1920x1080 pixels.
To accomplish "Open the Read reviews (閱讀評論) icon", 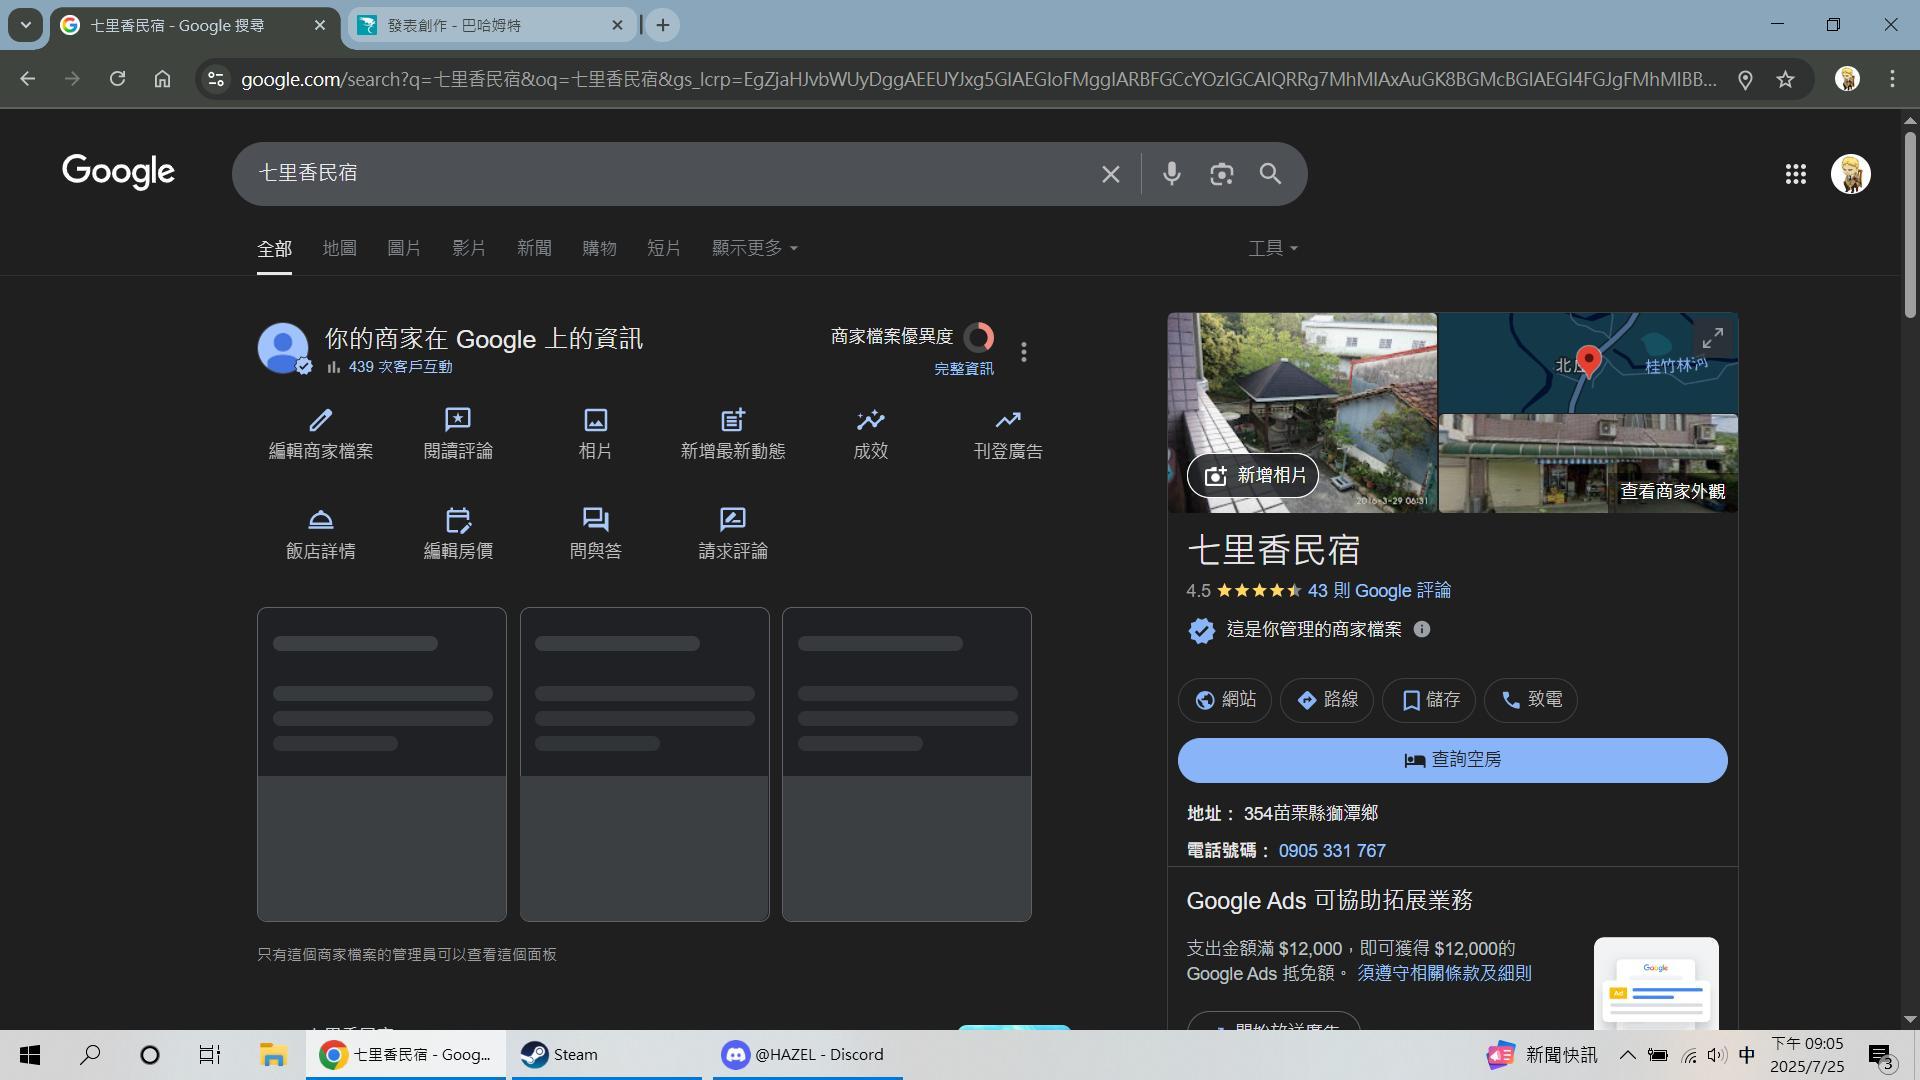I will (x=457, y=420).
